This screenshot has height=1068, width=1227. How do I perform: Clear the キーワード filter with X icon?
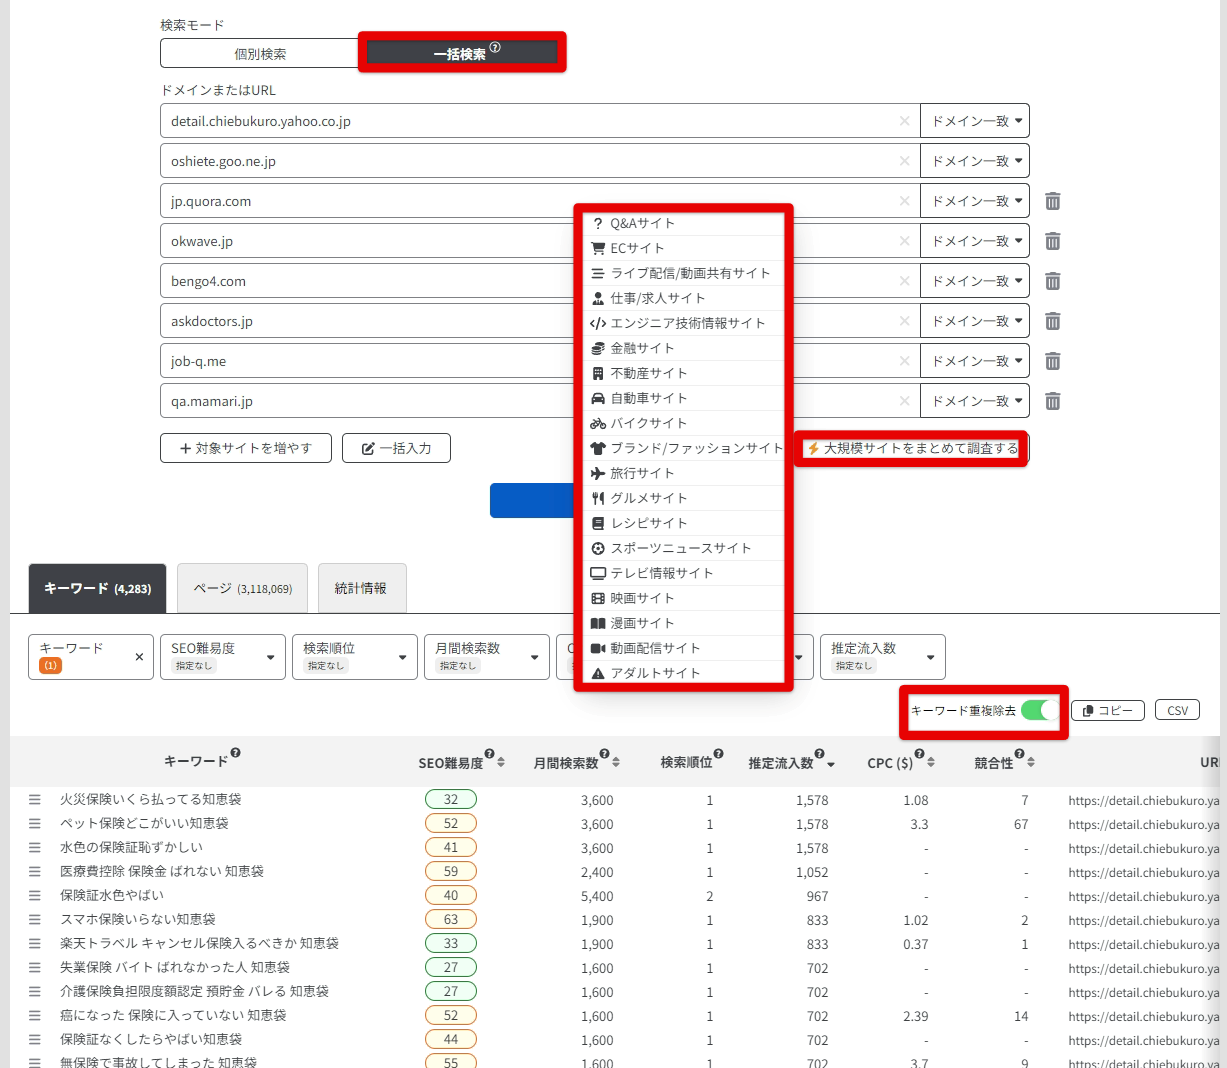click(x=139, y=657)
